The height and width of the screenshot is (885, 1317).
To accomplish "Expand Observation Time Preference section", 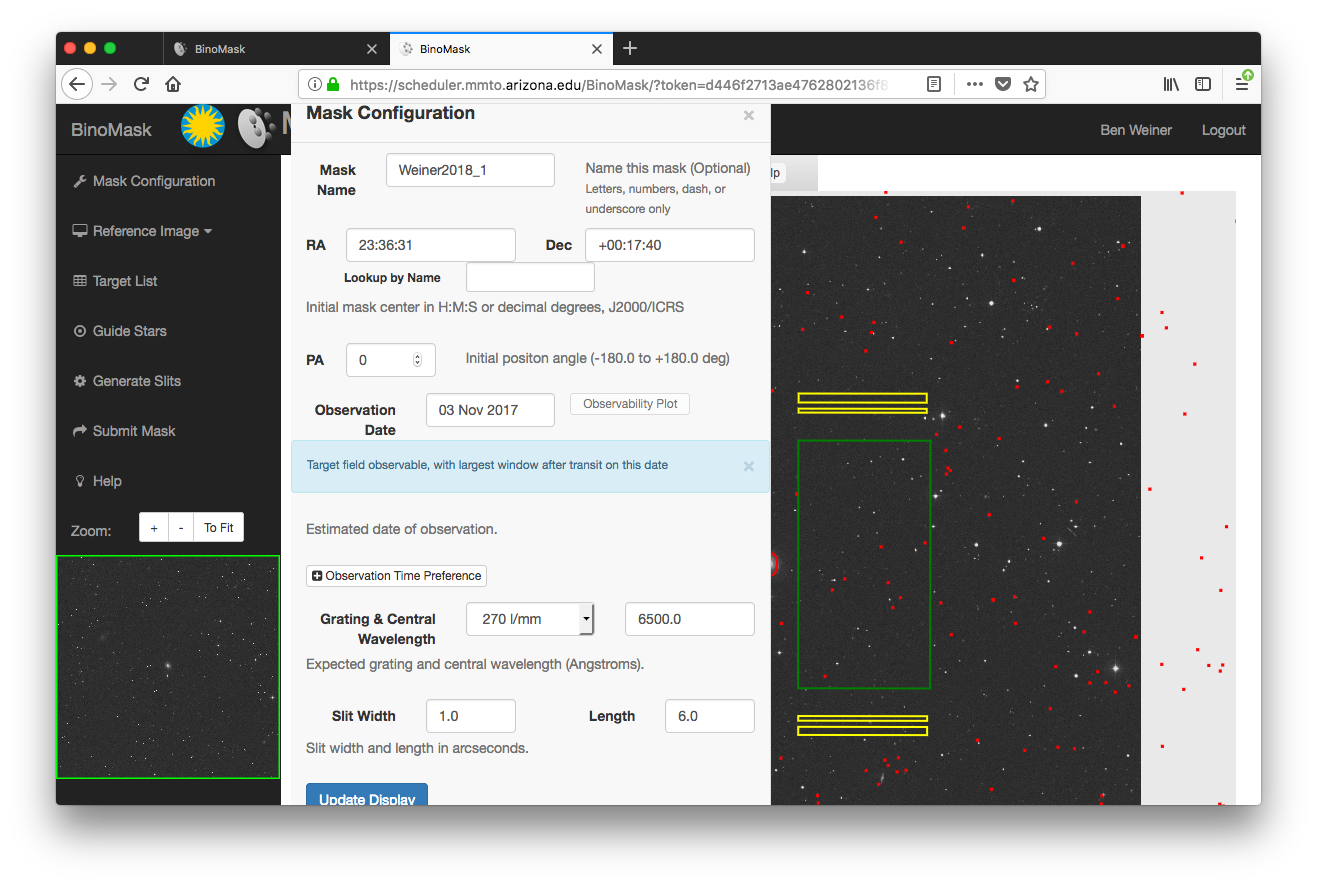I will 397,576.
